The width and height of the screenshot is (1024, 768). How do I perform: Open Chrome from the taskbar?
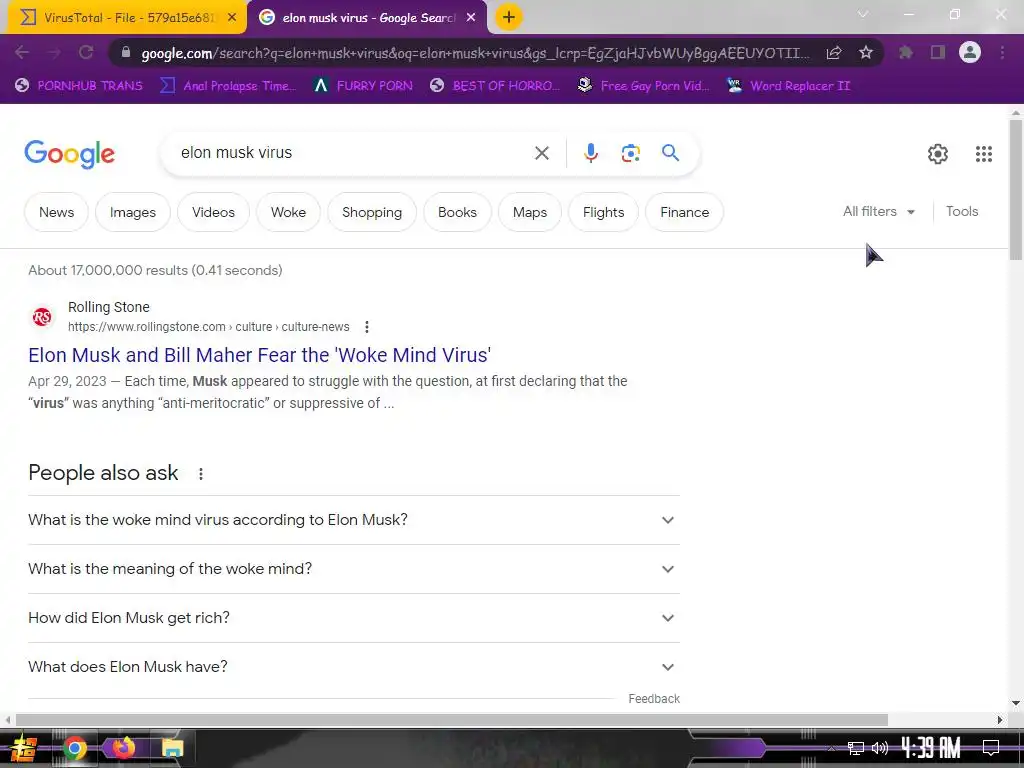click(x=74, y=748)
